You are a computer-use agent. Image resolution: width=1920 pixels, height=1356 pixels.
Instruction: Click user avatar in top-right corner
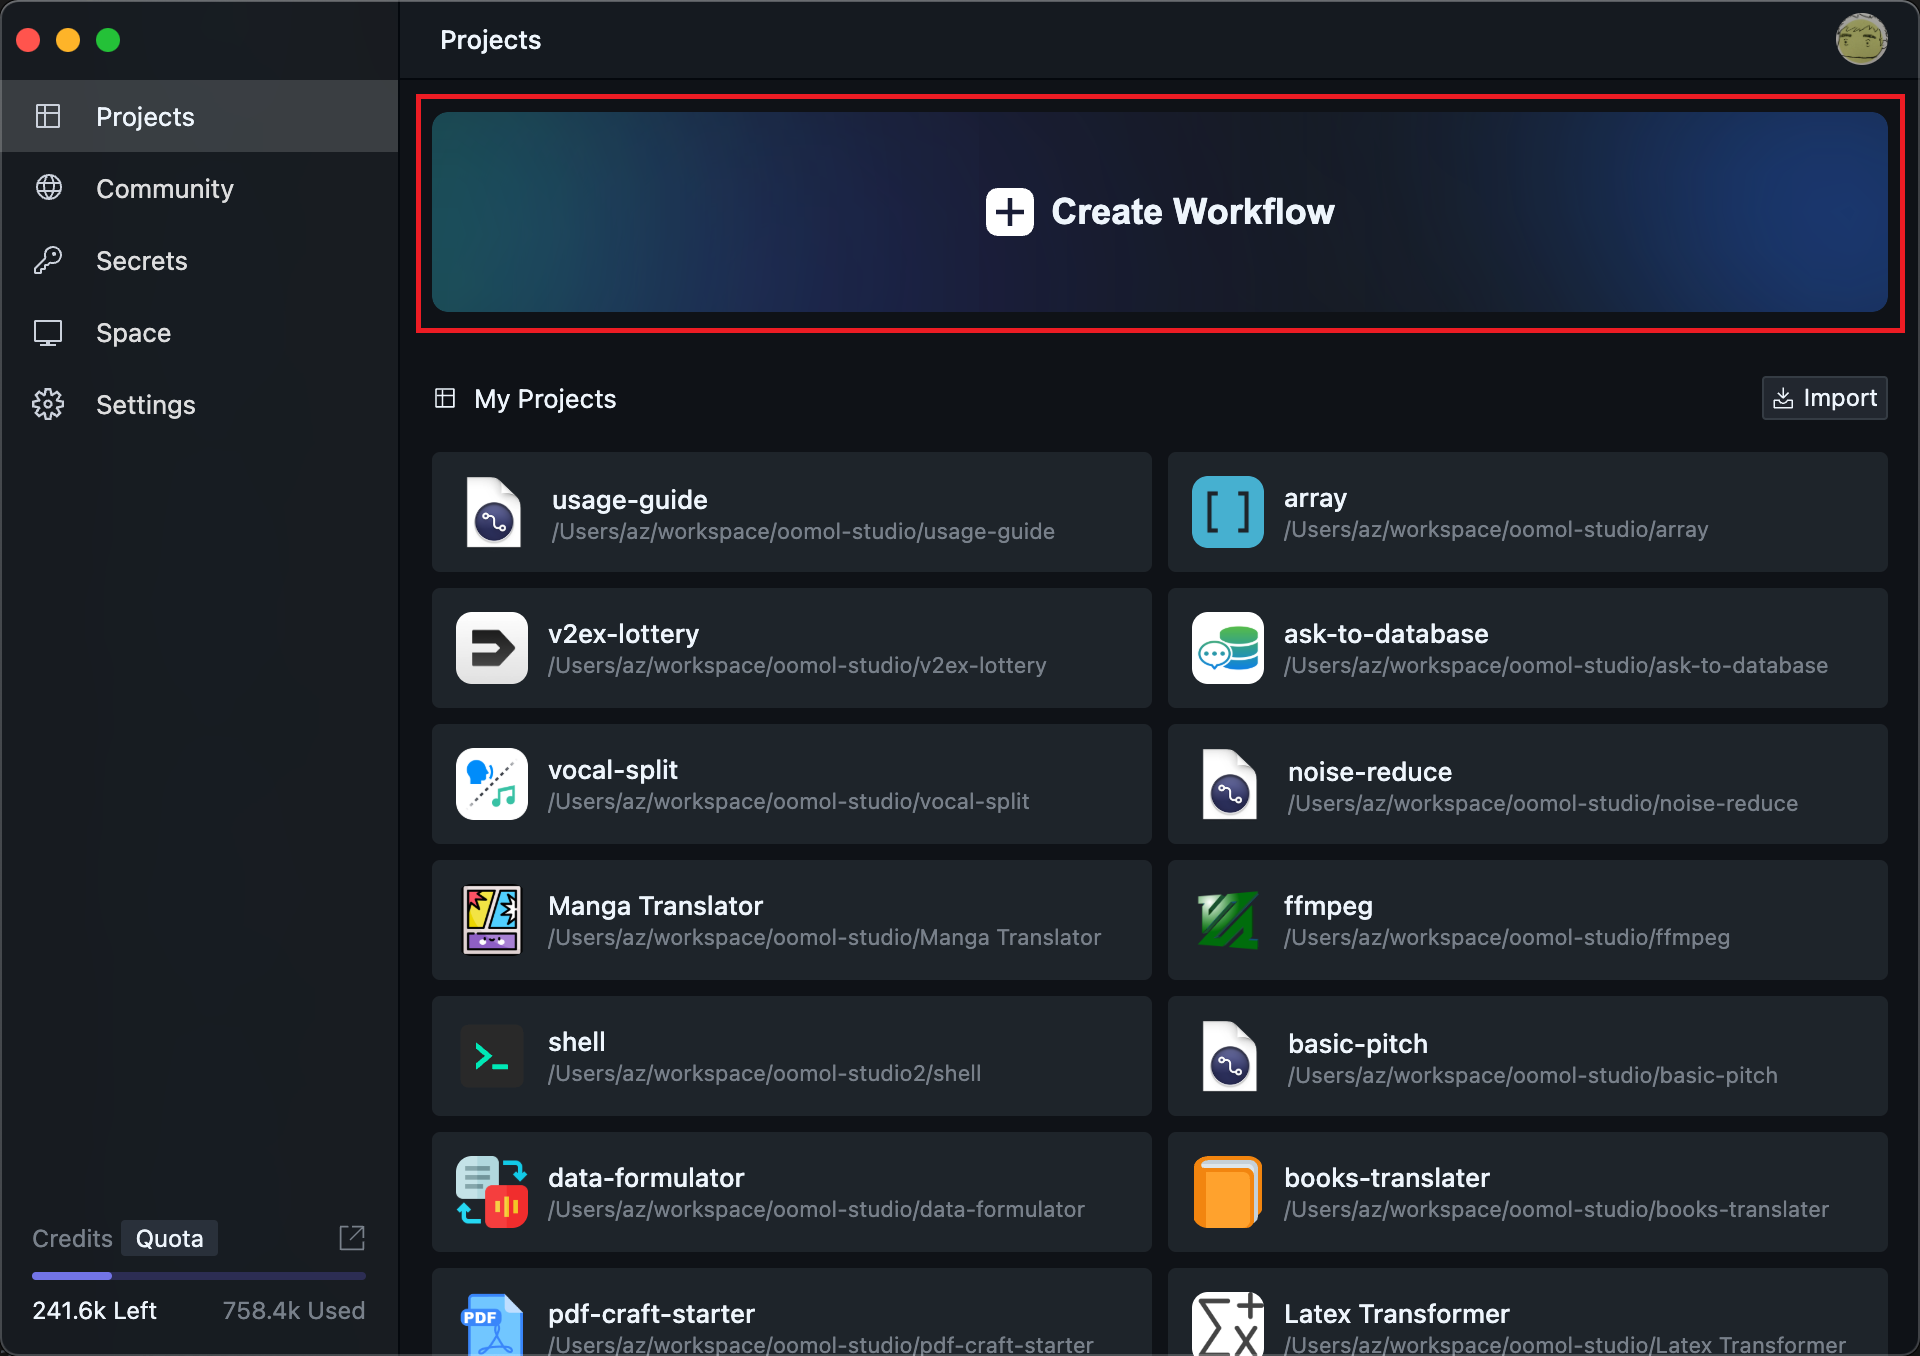(1860, 40)
